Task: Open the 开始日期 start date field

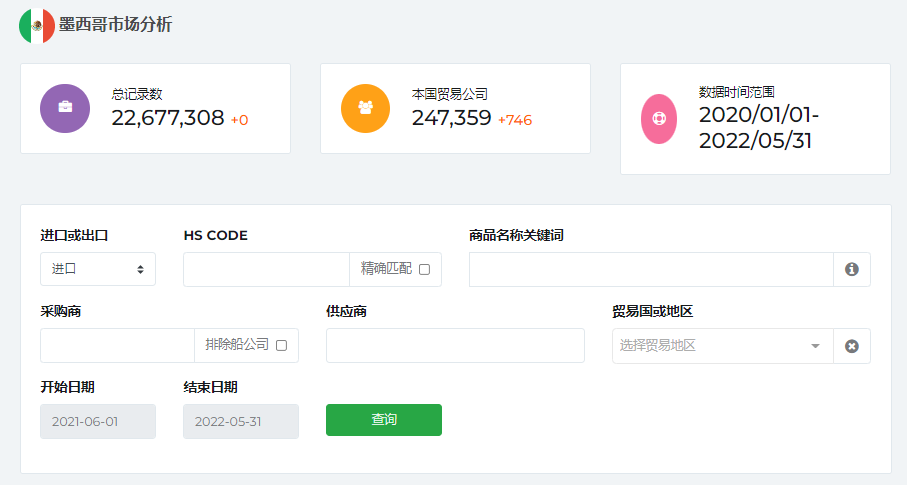Action: pos(98,421)
